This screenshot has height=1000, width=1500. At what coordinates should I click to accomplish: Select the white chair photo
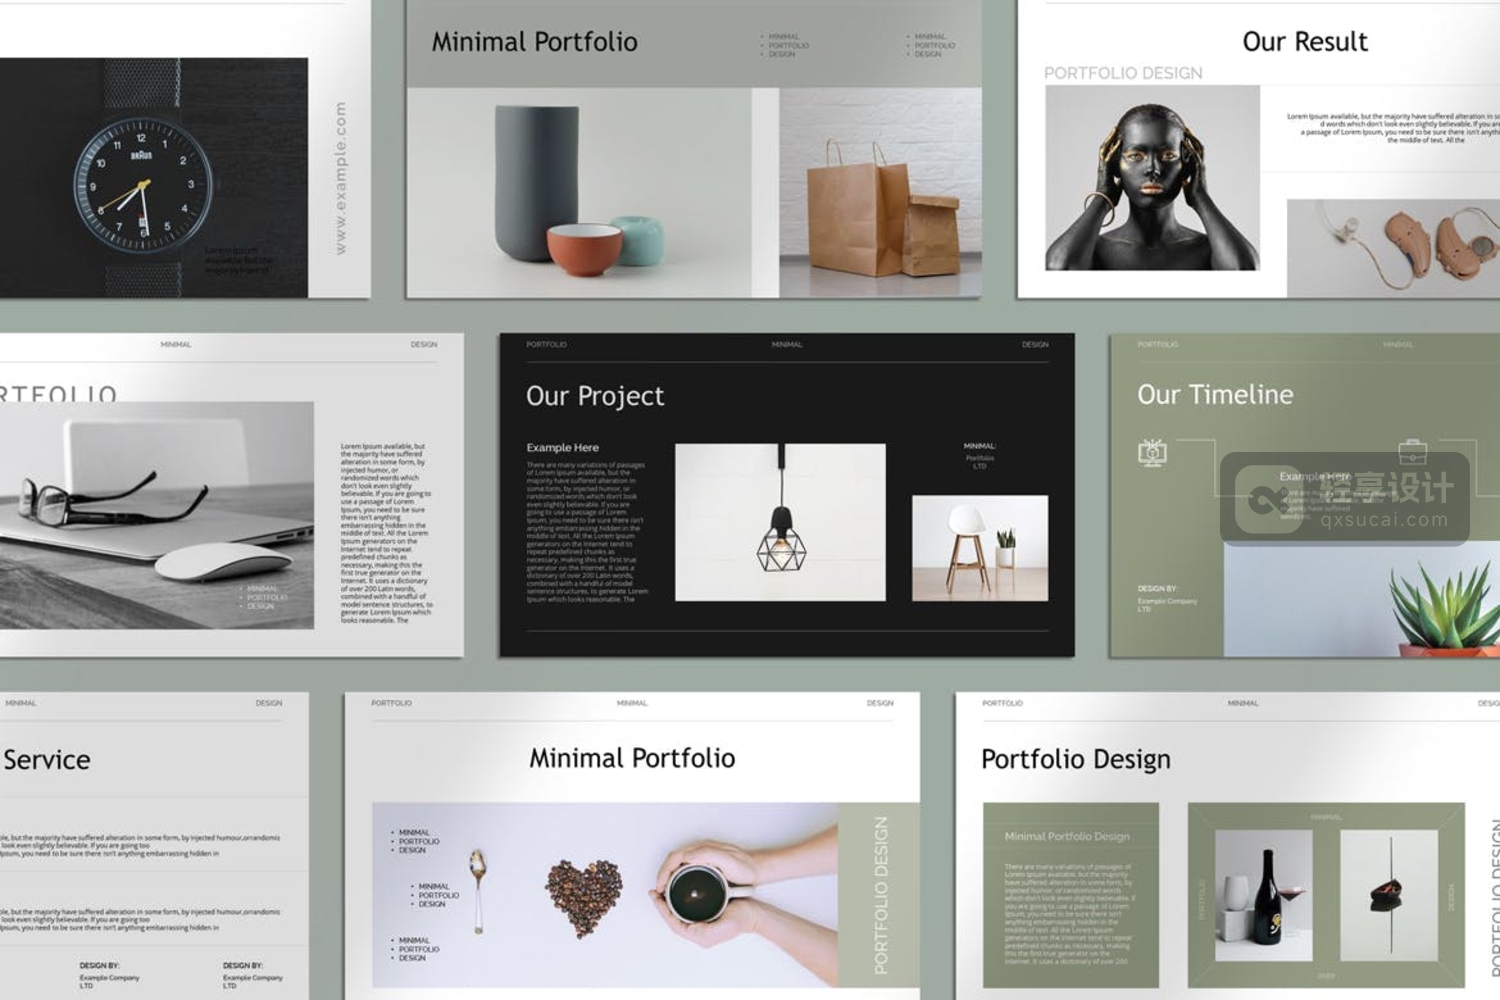pyautogui.click(x=980, y=548)
